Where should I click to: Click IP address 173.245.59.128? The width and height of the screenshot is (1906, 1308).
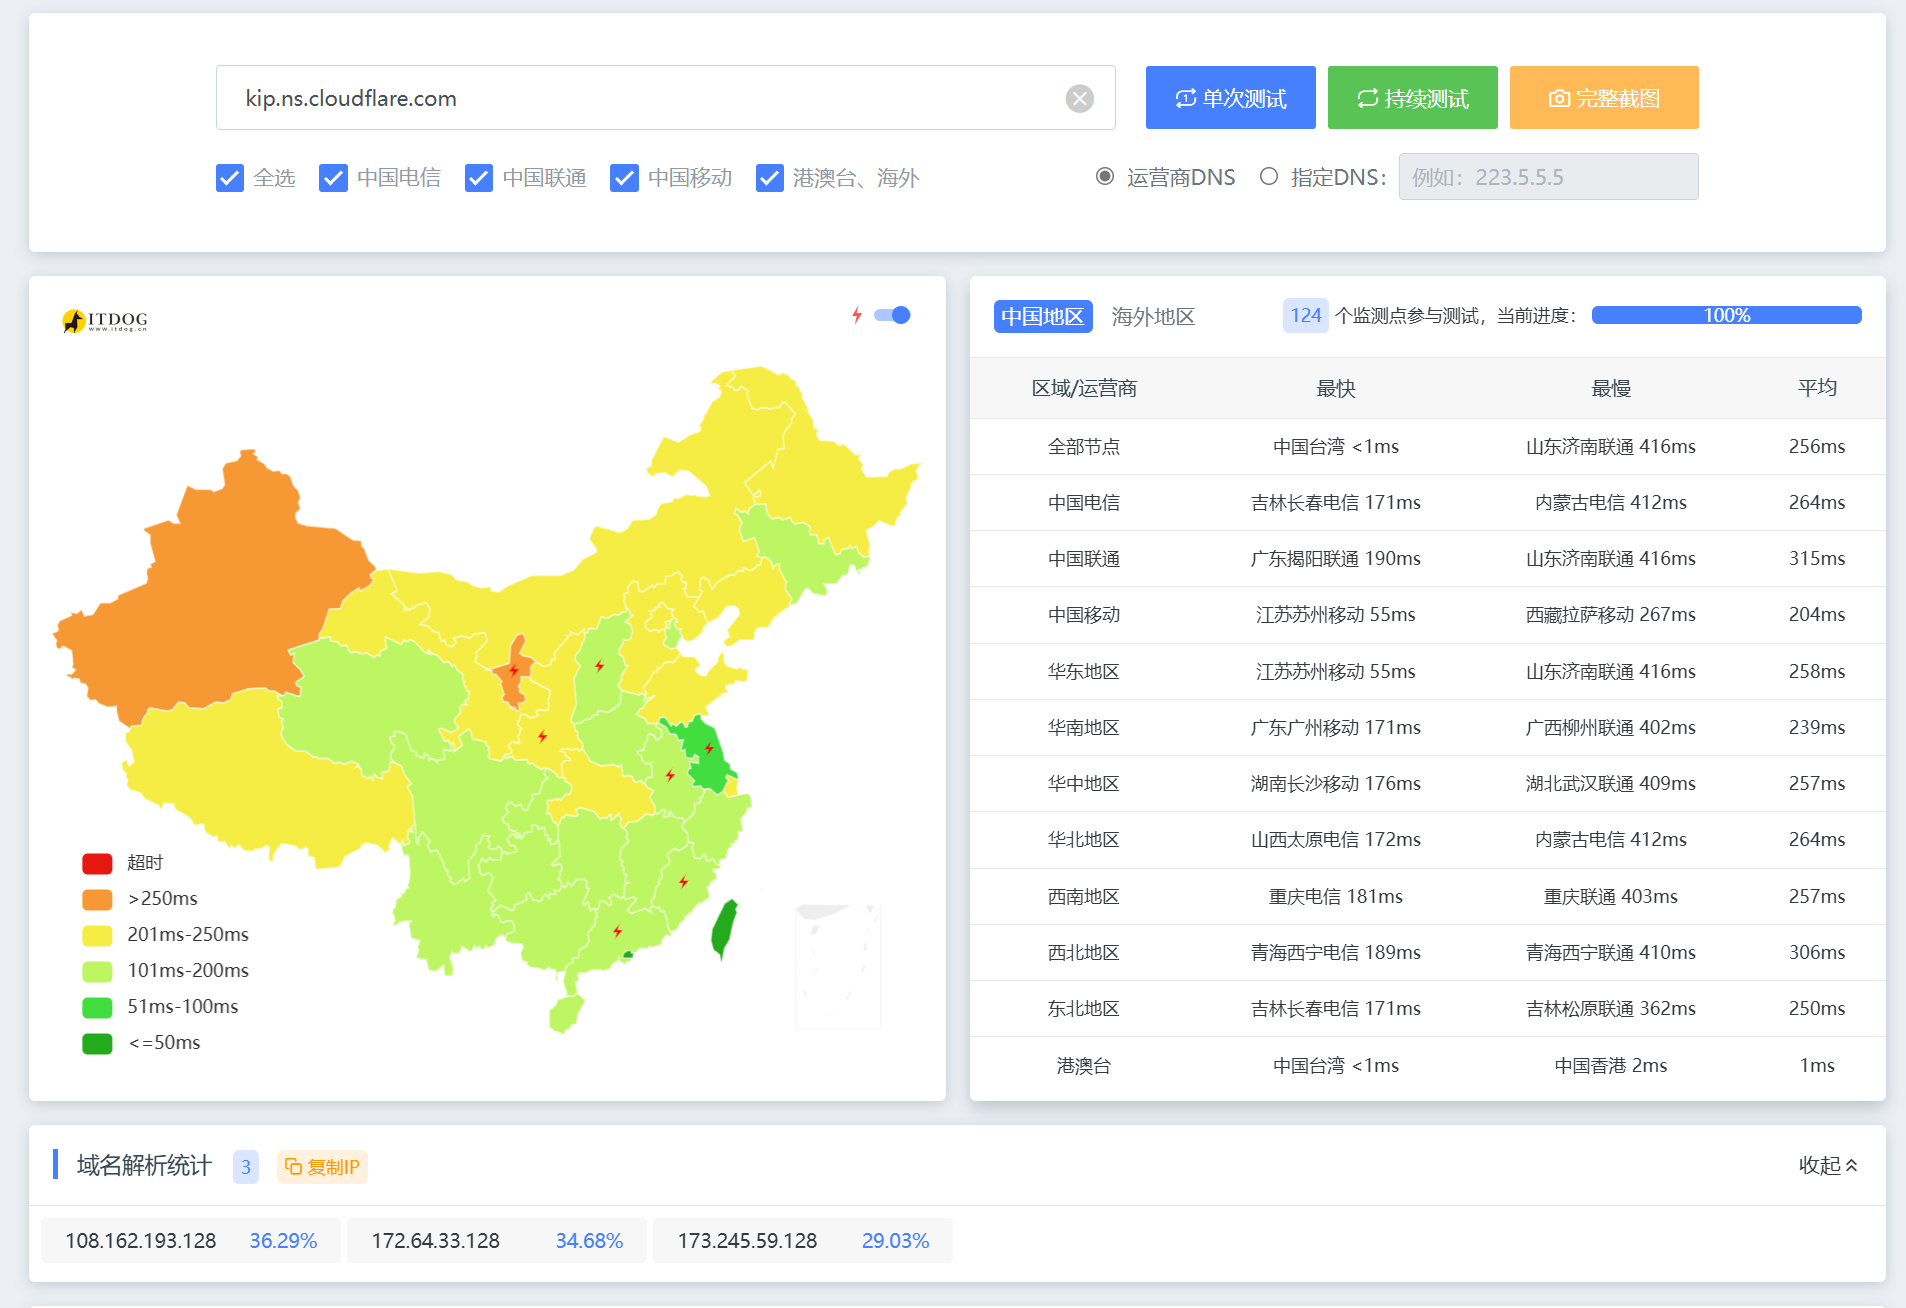pyautogui.click(x=748, y=1241)
